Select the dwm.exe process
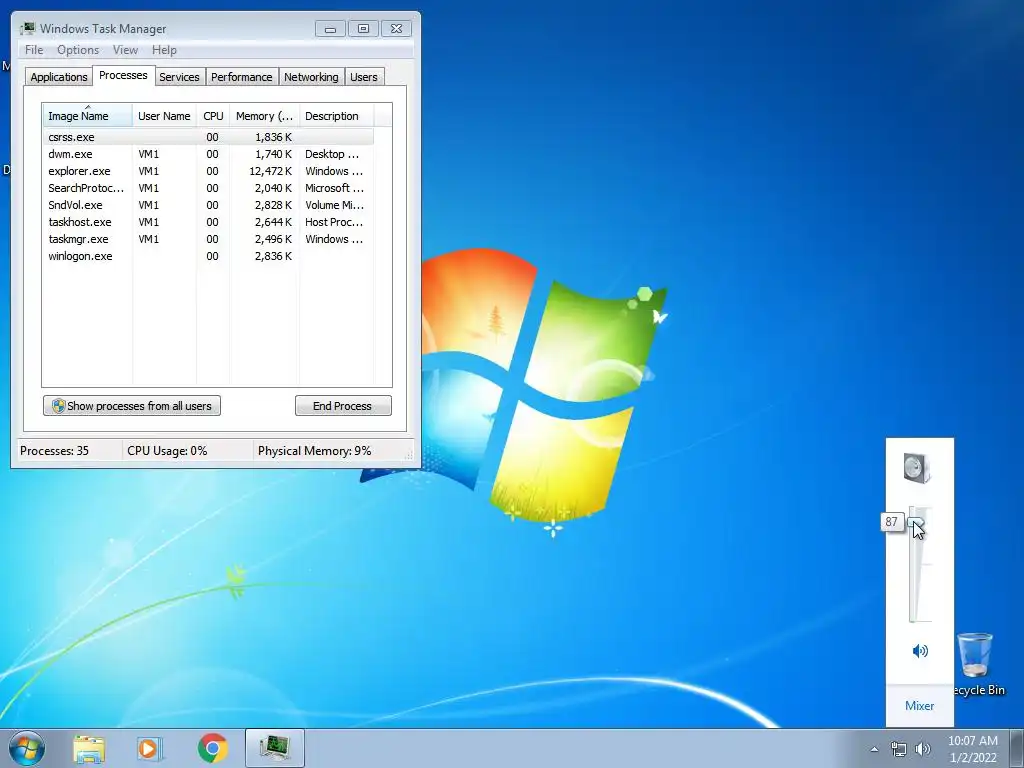Viewport: 1024px width, 768px height. click(x=208, y=154)
